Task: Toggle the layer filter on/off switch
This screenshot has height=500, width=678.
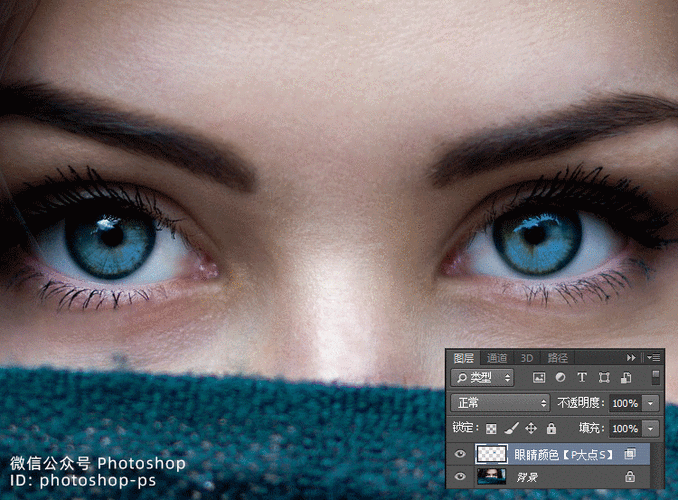Action: 656,378
